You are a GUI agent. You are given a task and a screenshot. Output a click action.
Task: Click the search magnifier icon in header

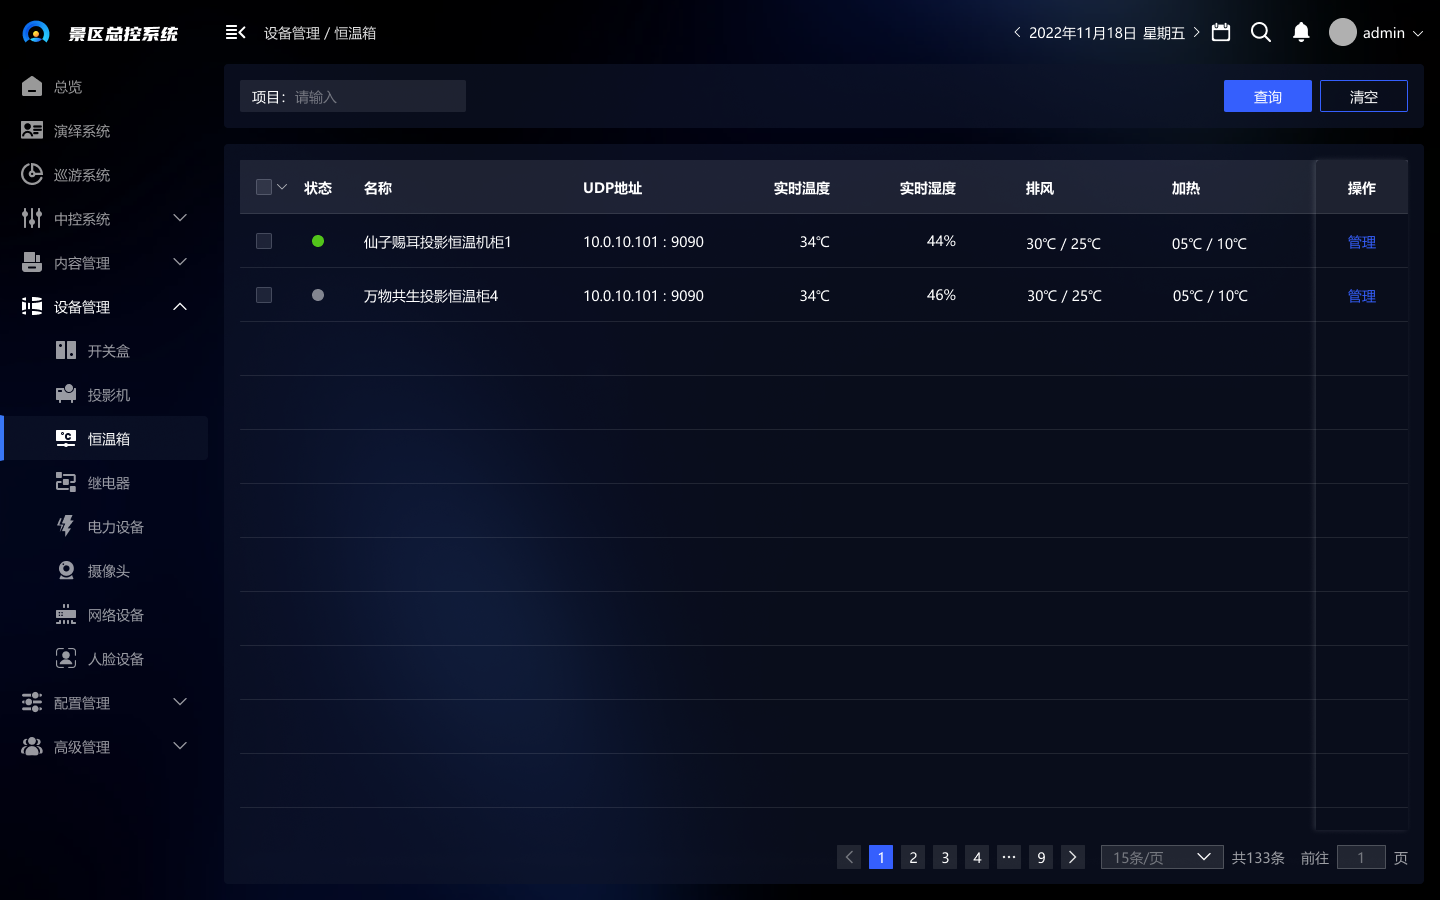pyautogui.click(x=1260, y=33)
